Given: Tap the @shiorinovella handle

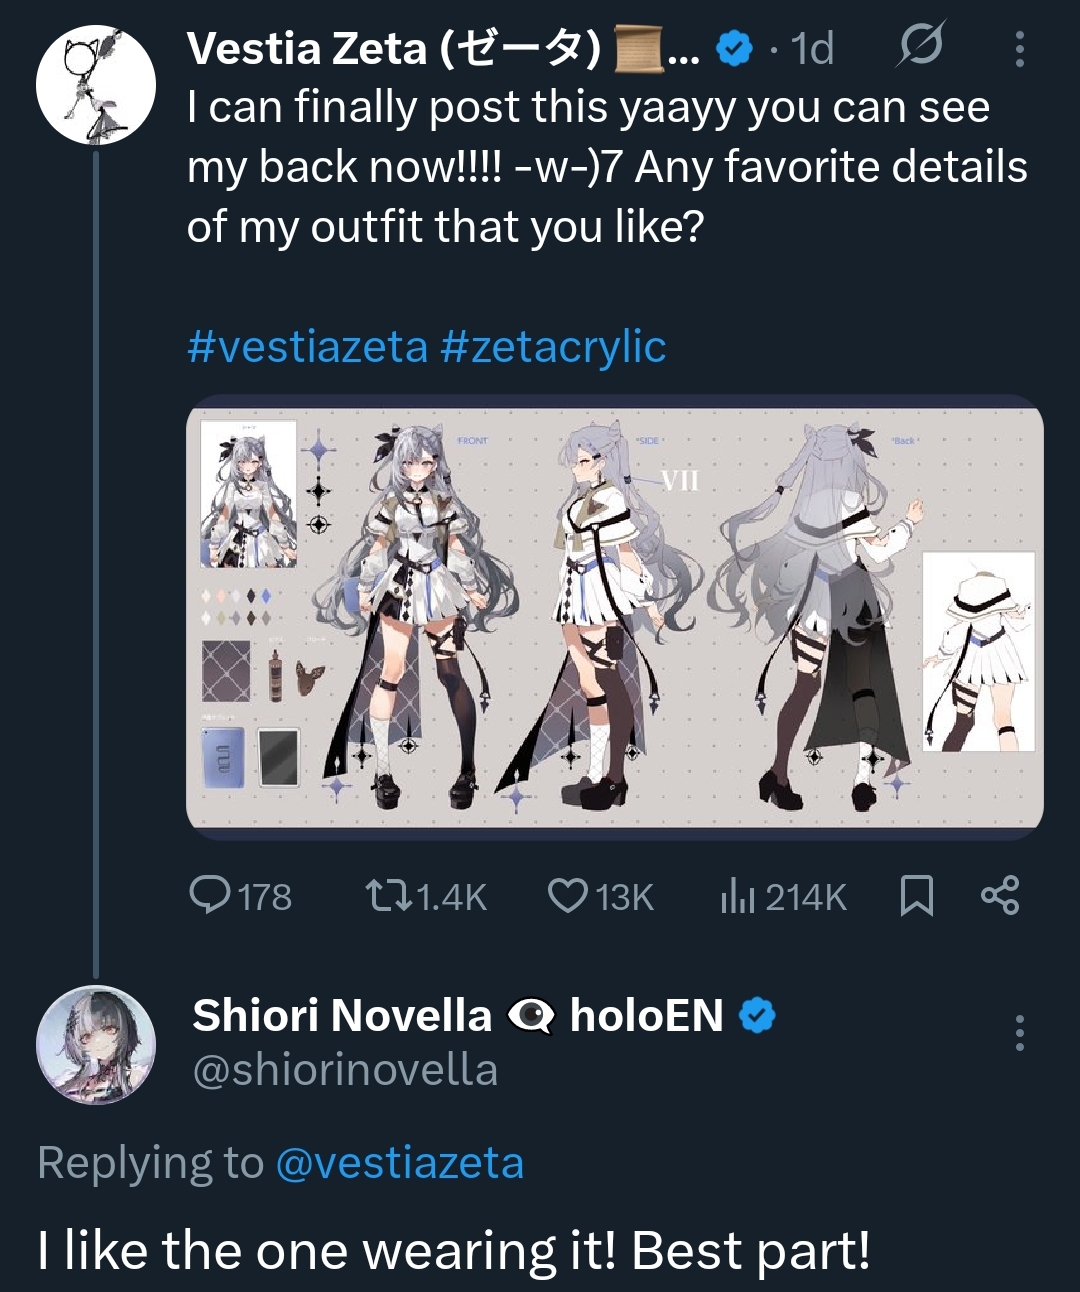Looking at the screenshot, I should tap(345, 1071).
